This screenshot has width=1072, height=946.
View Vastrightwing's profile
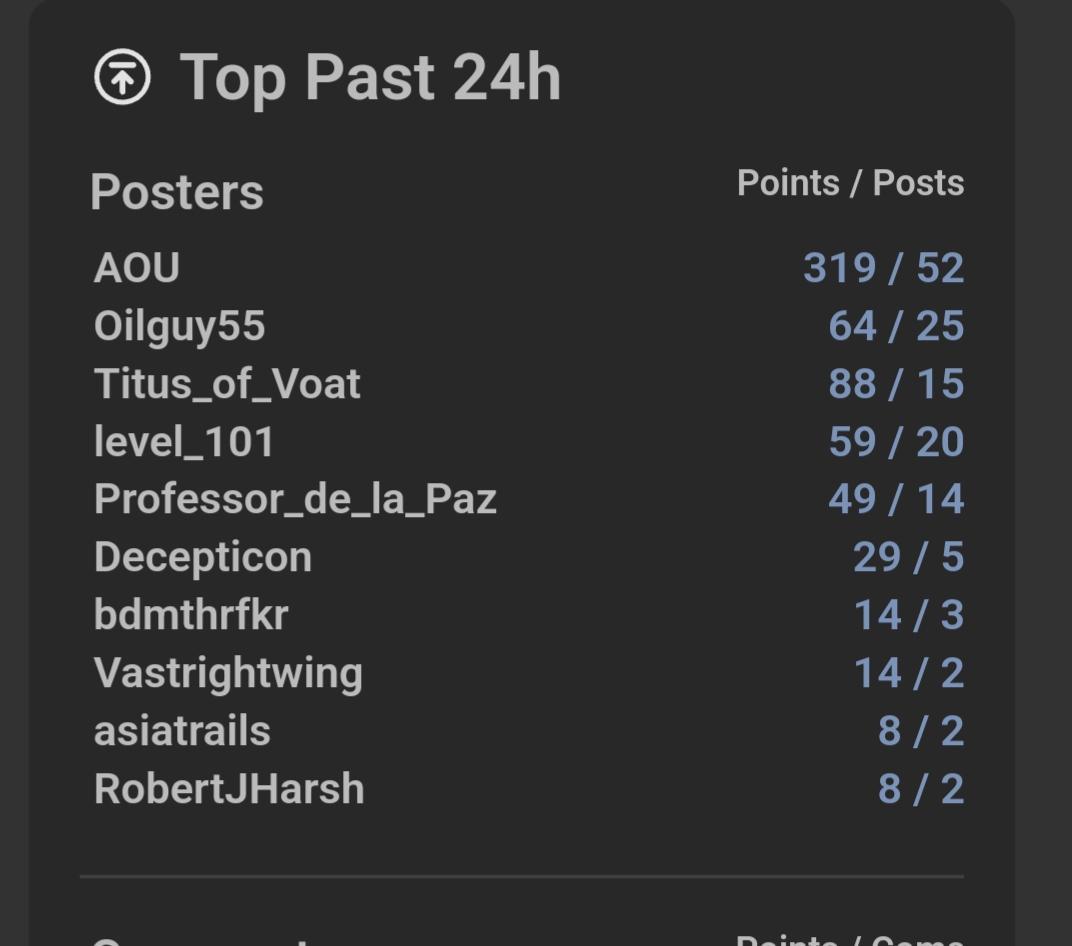pos(228,673)
